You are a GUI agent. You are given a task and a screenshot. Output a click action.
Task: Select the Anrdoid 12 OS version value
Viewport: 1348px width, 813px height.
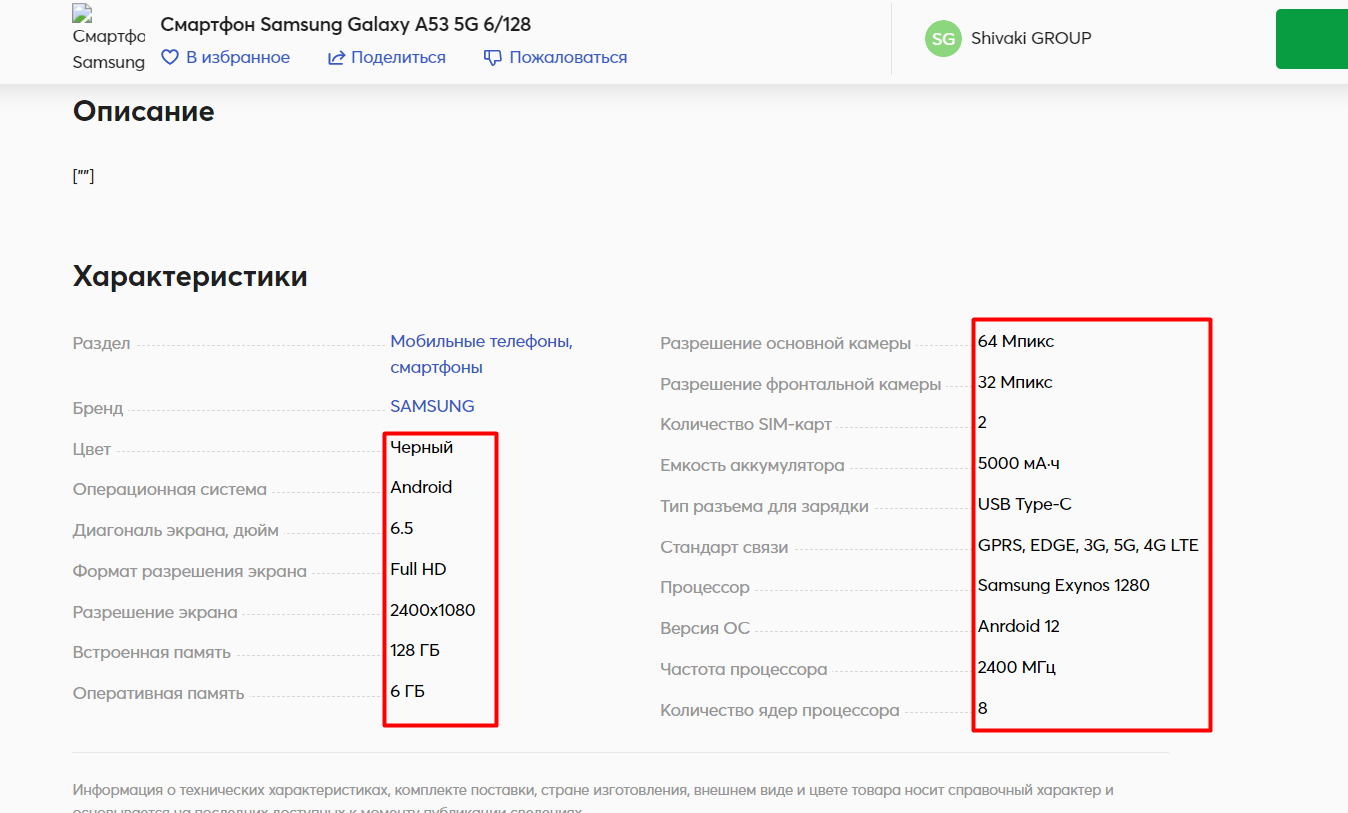(1019, 626)
